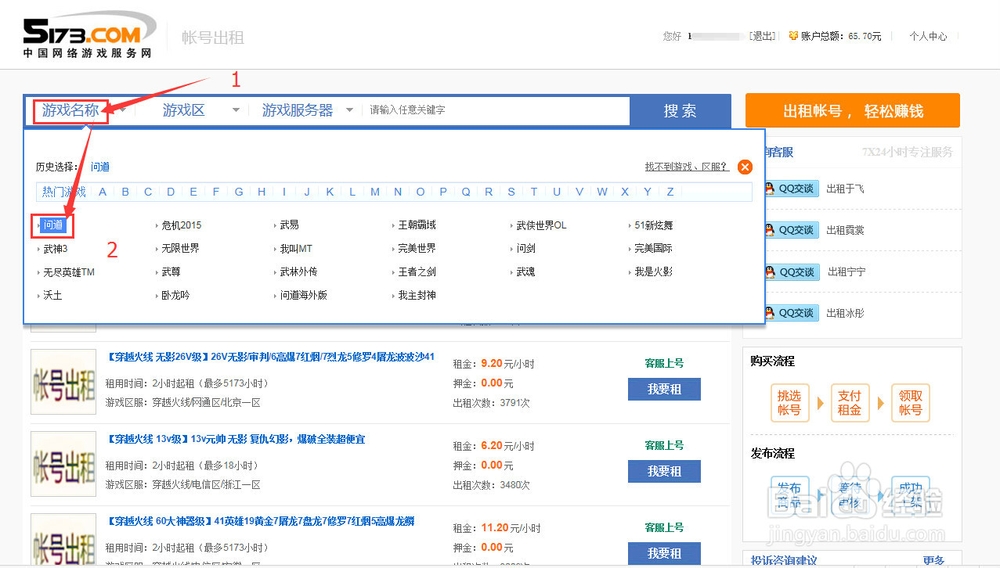Choose the game 武神3

(55, 249)
